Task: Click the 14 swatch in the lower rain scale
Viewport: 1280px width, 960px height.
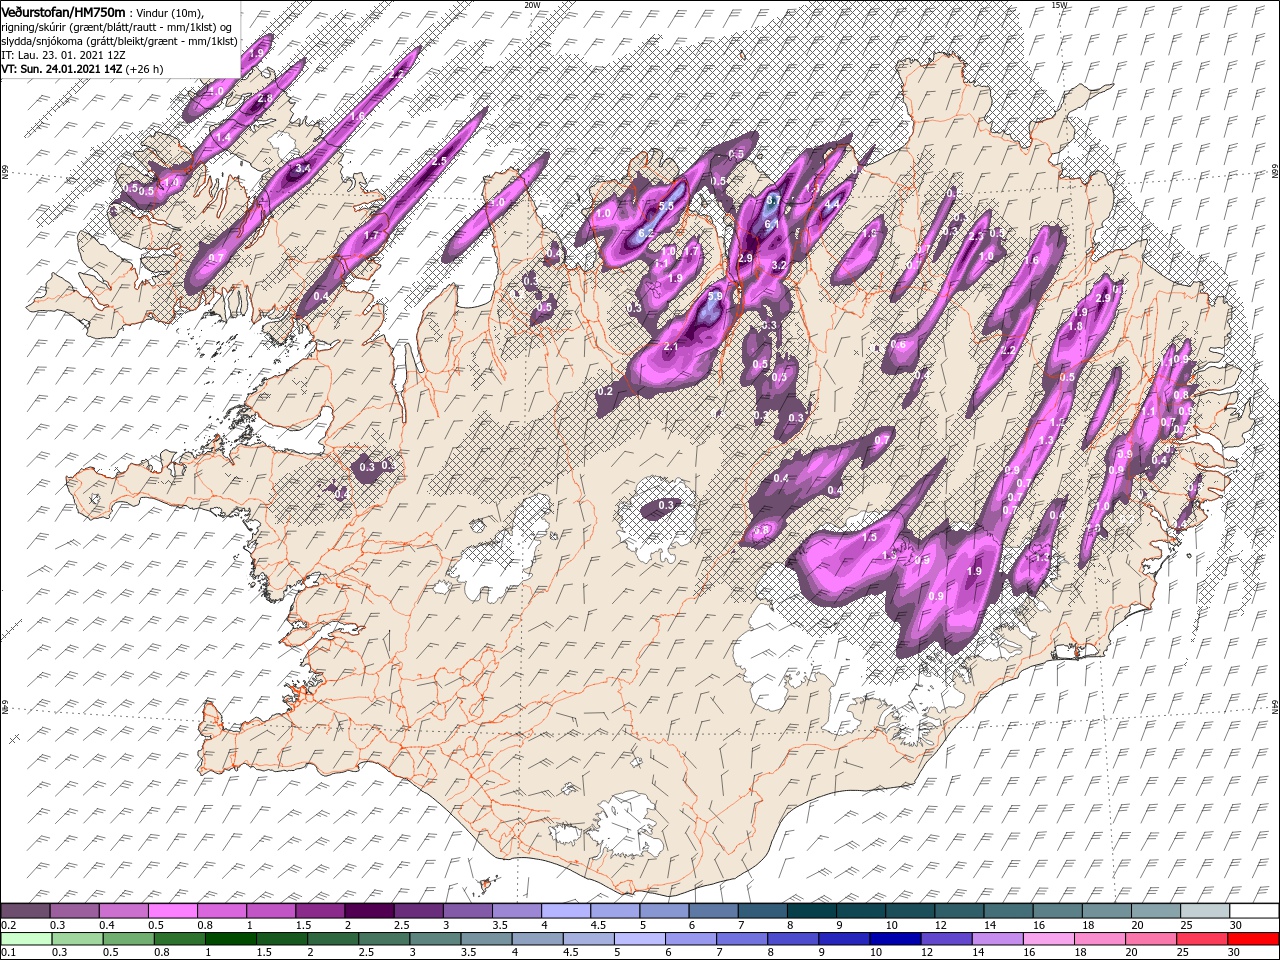Action: click(996, 939)
